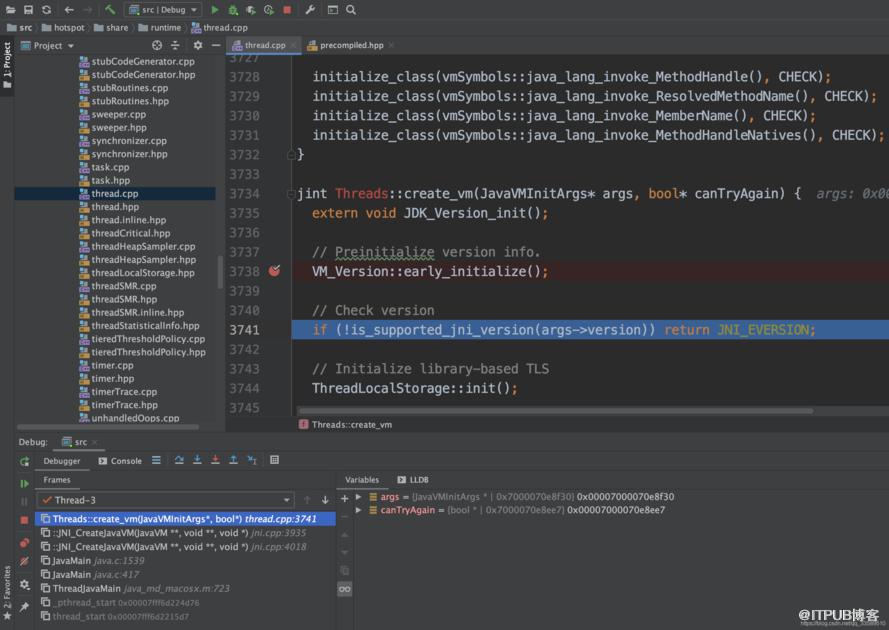Locate current file in Project tree
This screenshot has height=630, width=889.
(157, 45)
